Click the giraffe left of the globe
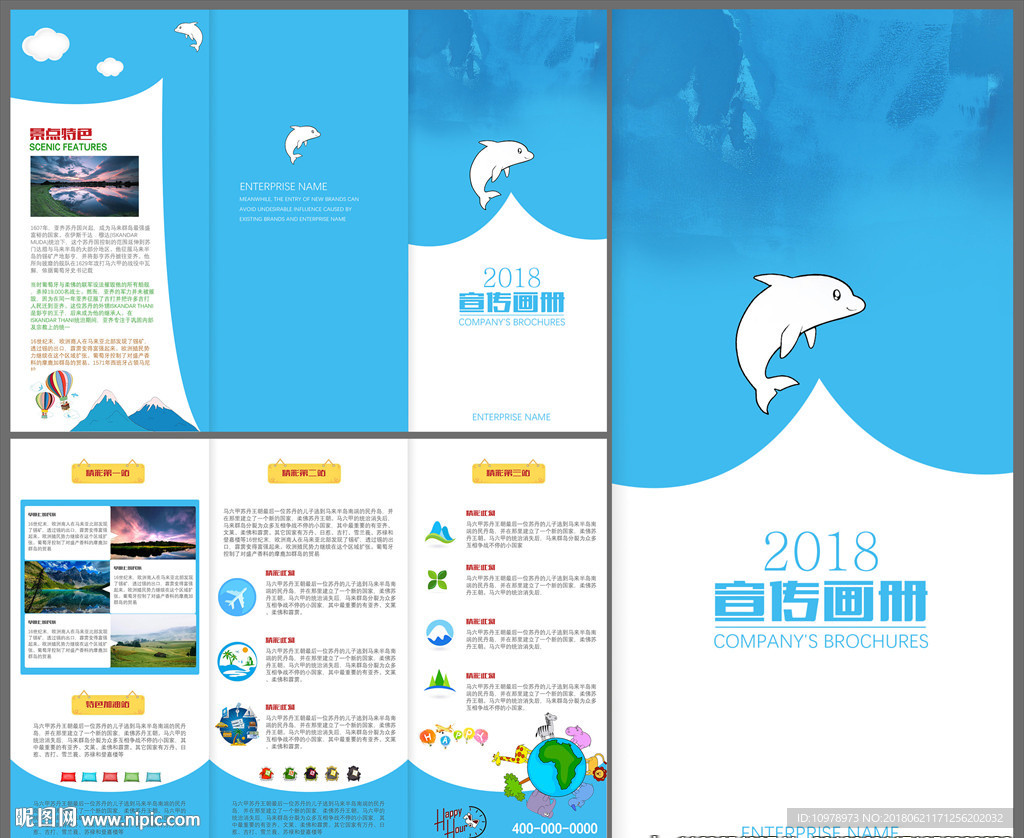The width and height of the screenshot is (1024, 838). coord(511,756)
